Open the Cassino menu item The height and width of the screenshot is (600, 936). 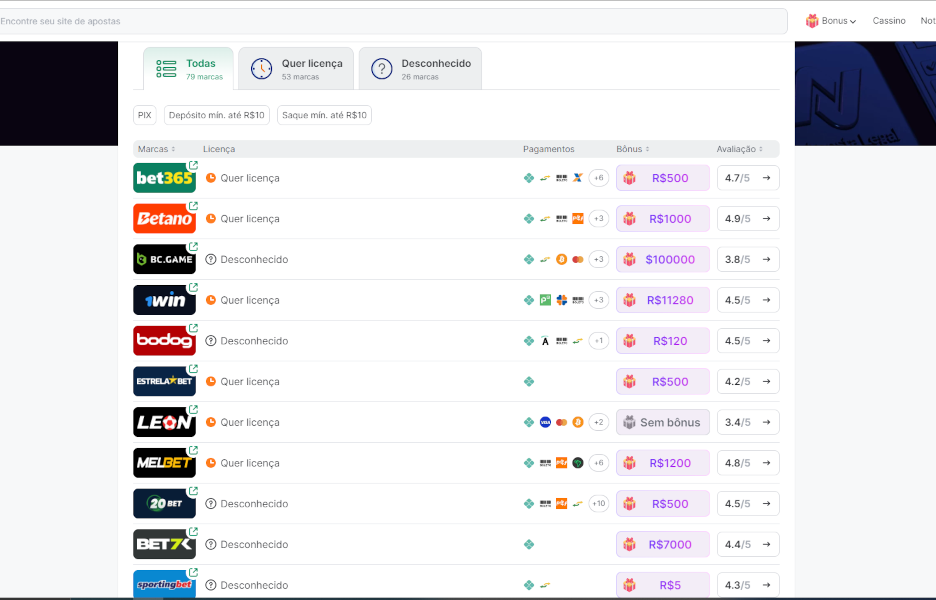[x=889, y=21]
